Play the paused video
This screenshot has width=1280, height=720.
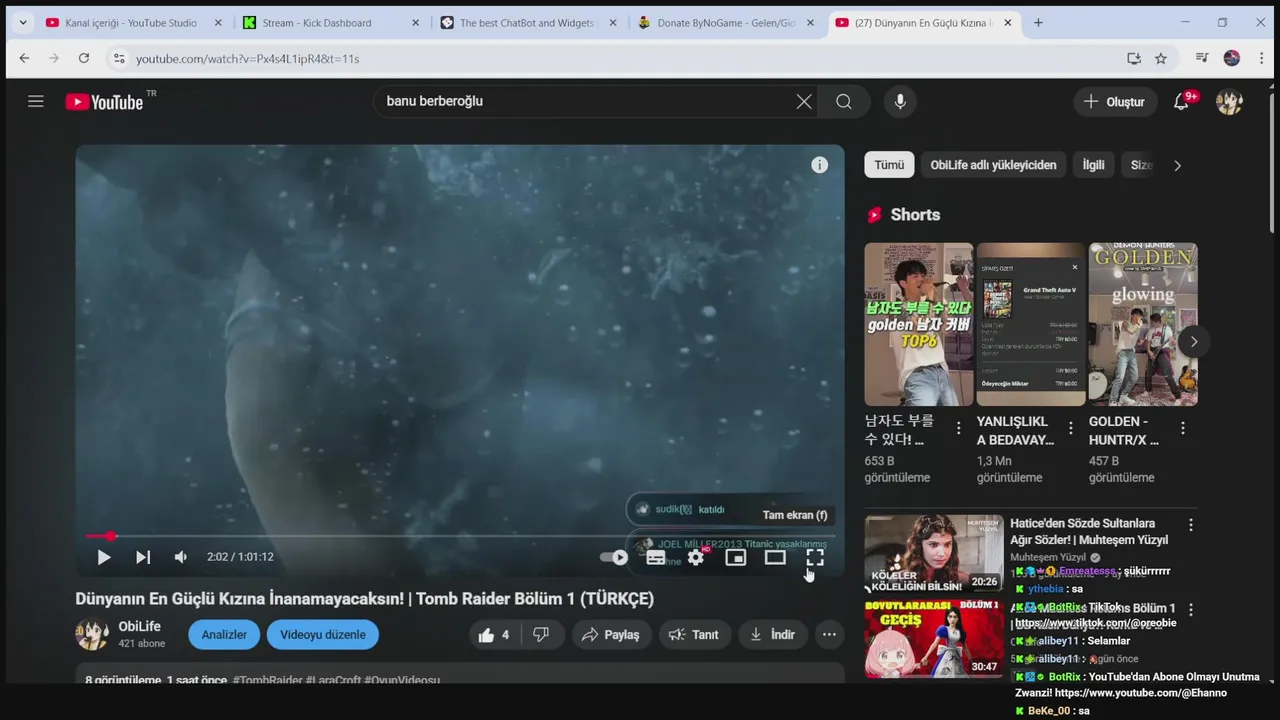coord(103,557)
